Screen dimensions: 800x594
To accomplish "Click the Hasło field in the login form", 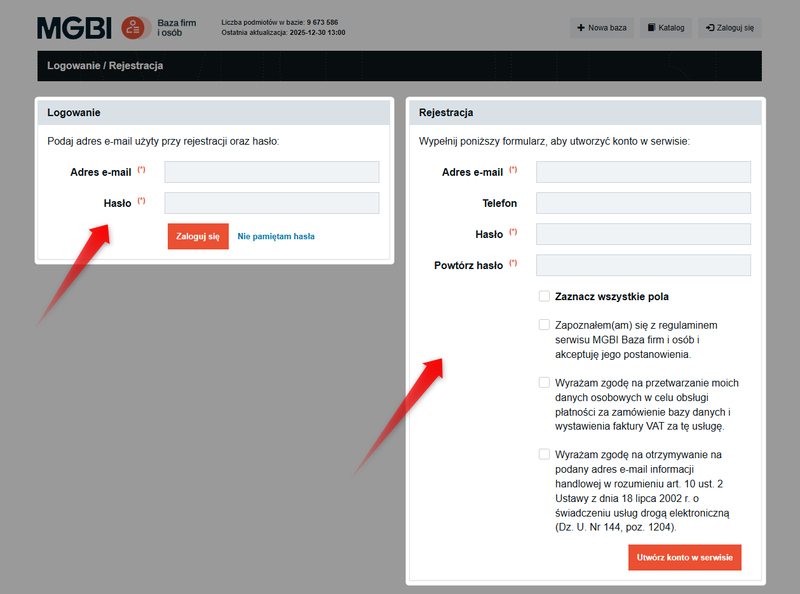I will pyautogui.click(x=271, y=202).
